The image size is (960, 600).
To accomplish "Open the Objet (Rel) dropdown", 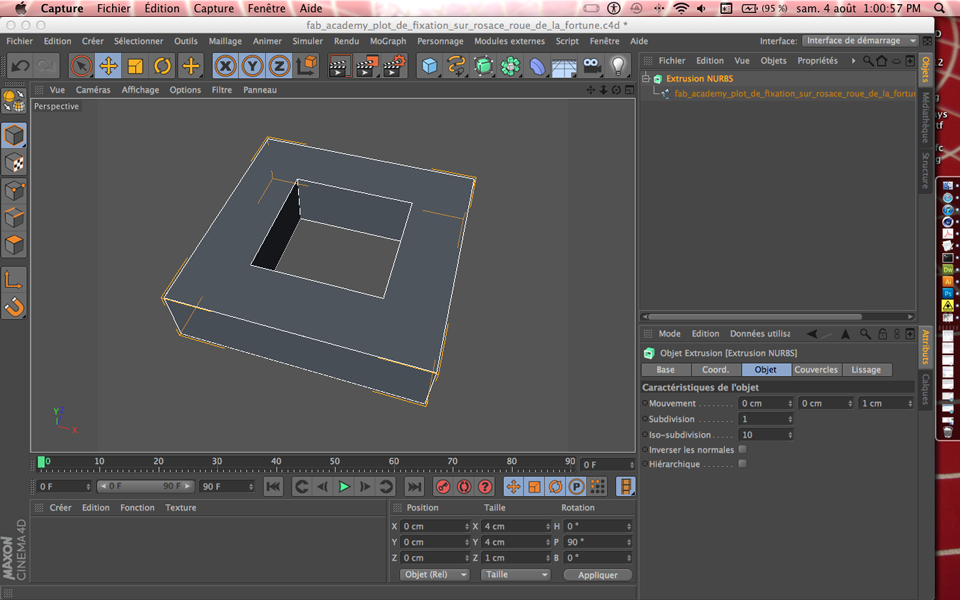I will 435,575.
